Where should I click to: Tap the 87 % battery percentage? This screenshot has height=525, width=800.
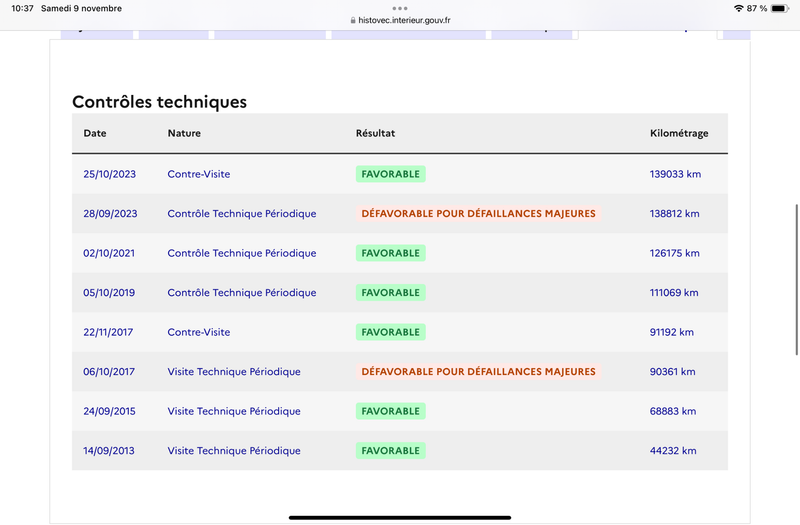point(757,8)
